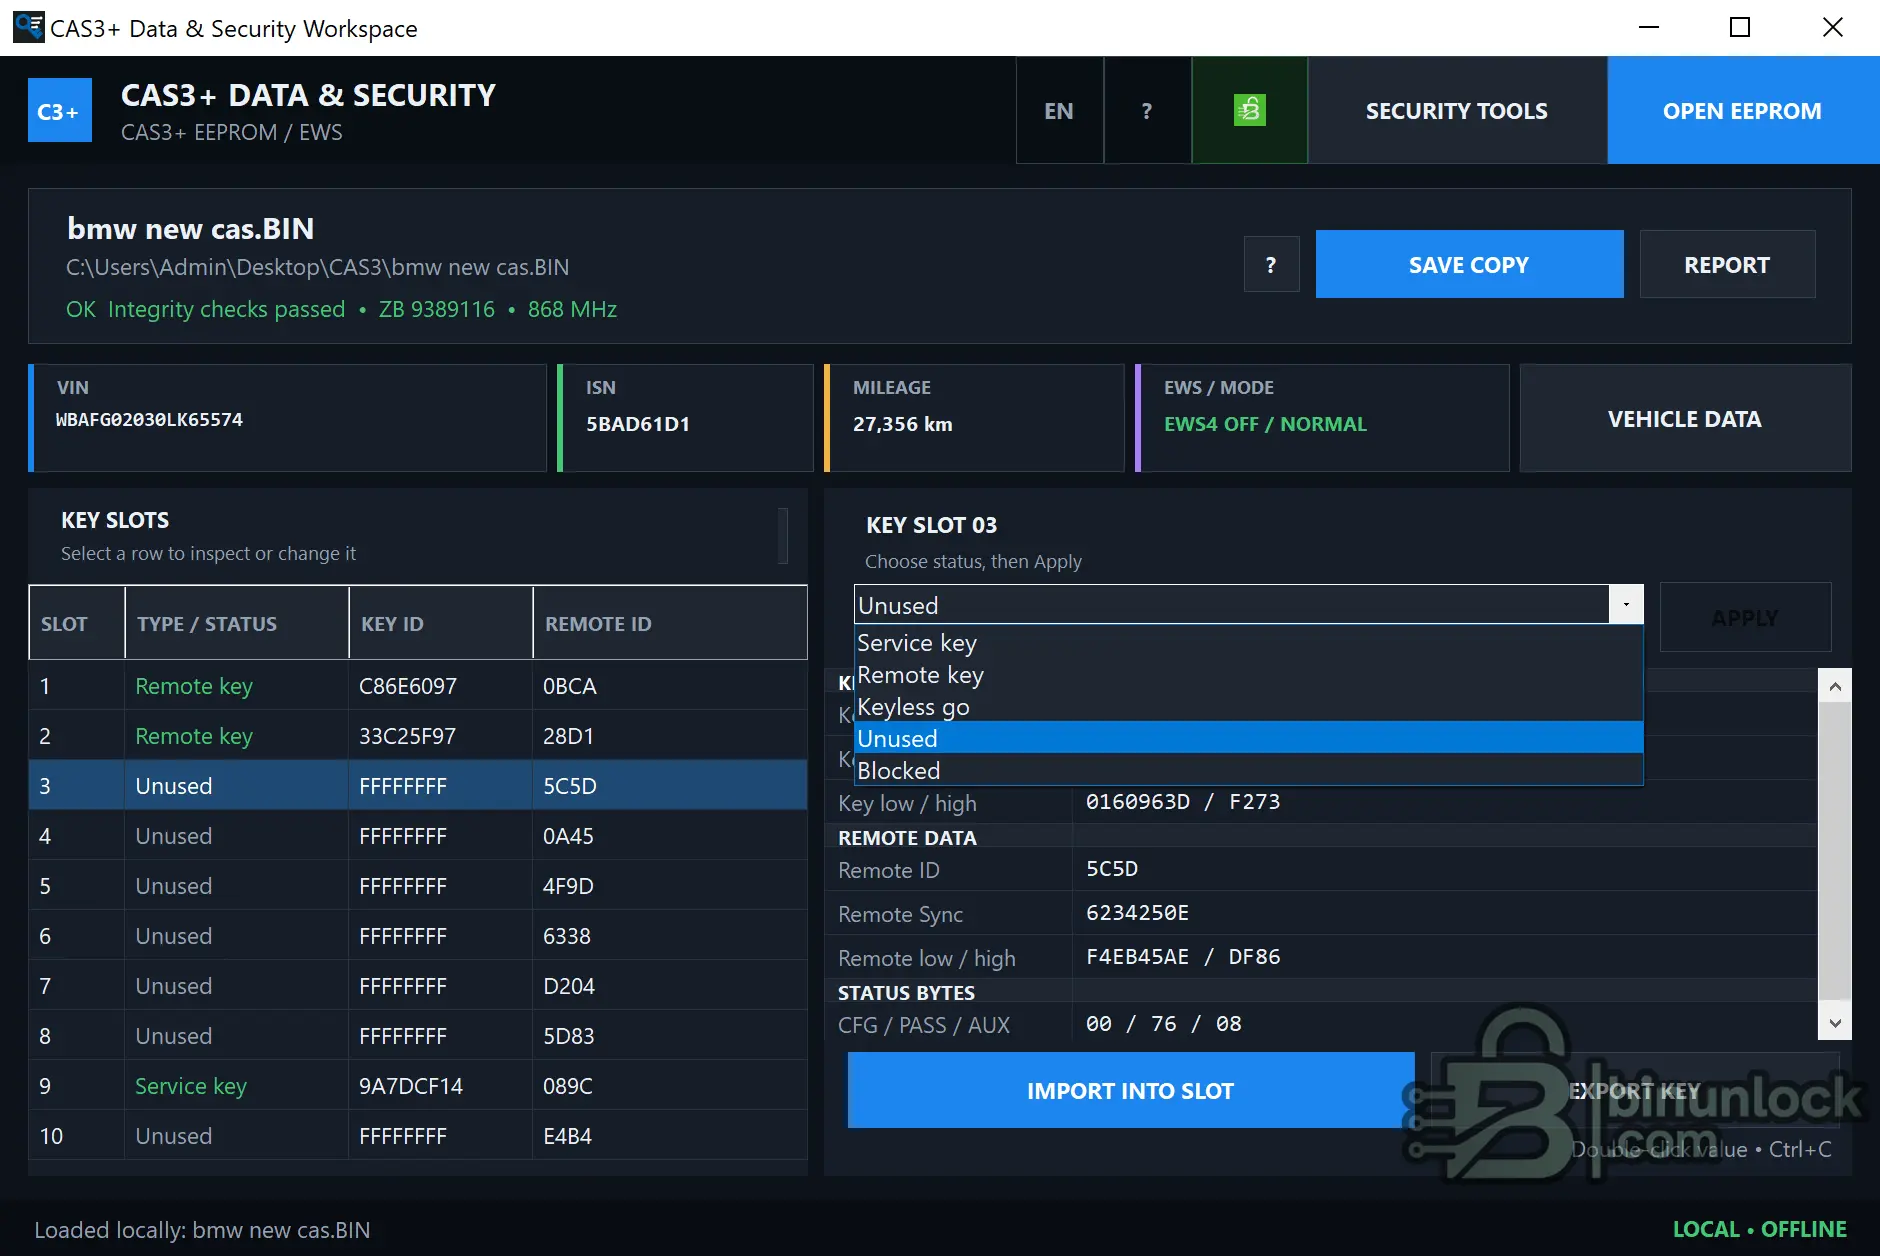Click the file info question mark button
The width and height of the screenshot is (1880, 1256).
[x=1271, y=265]
